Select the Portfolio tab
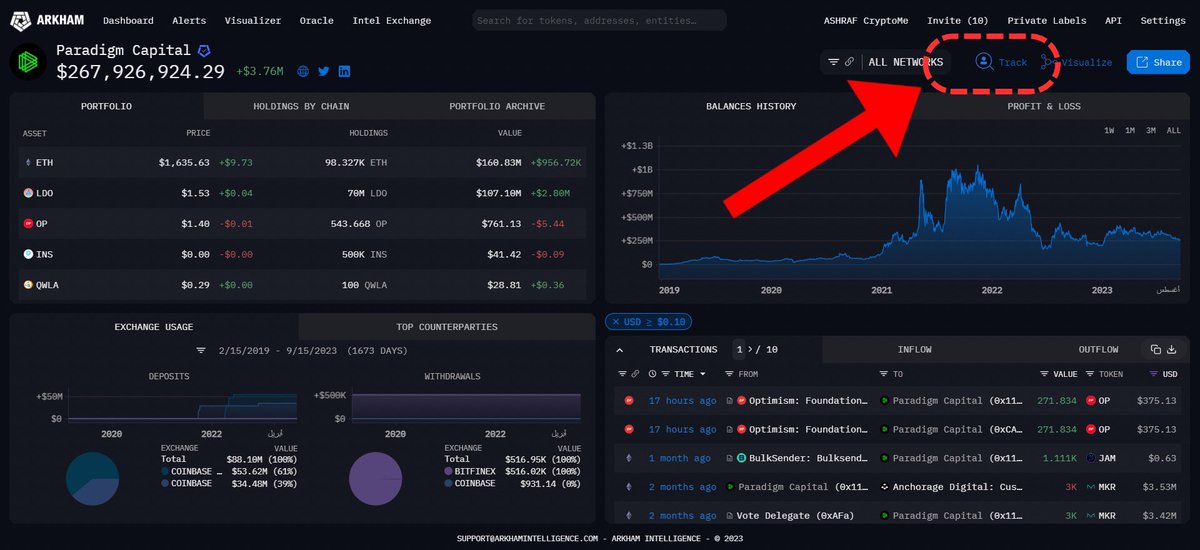This screenshot has width=1200, height=550. (107, 106)
